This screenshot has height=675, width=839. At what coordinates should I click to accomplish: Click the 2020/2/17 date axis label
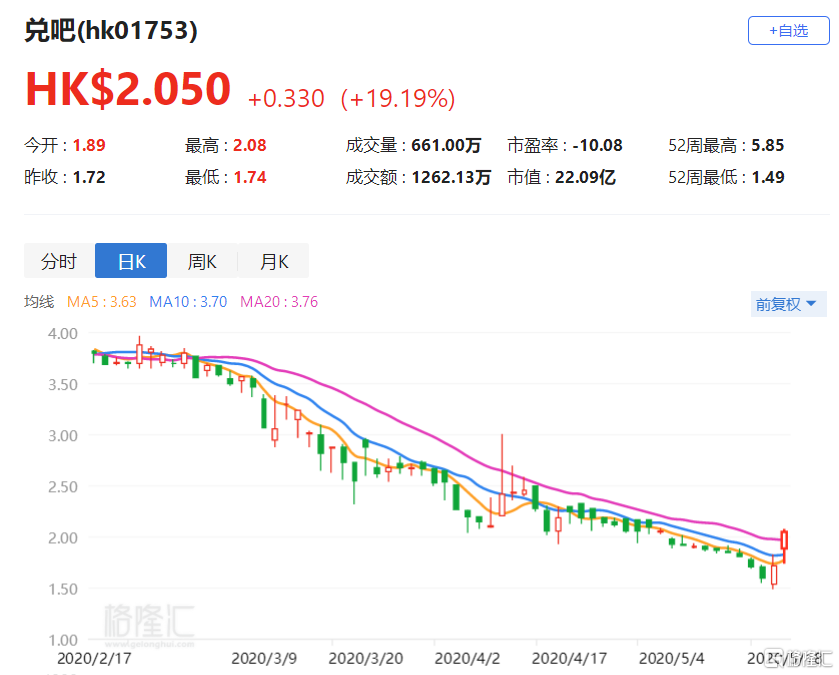(94, 658)
